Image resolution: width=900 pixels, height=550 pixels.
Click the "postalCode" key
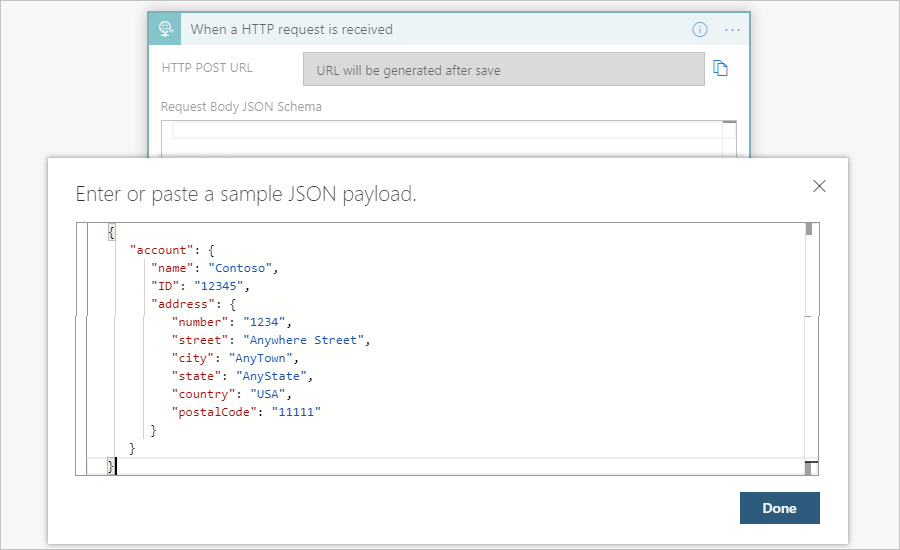click(x=214, y=412)
